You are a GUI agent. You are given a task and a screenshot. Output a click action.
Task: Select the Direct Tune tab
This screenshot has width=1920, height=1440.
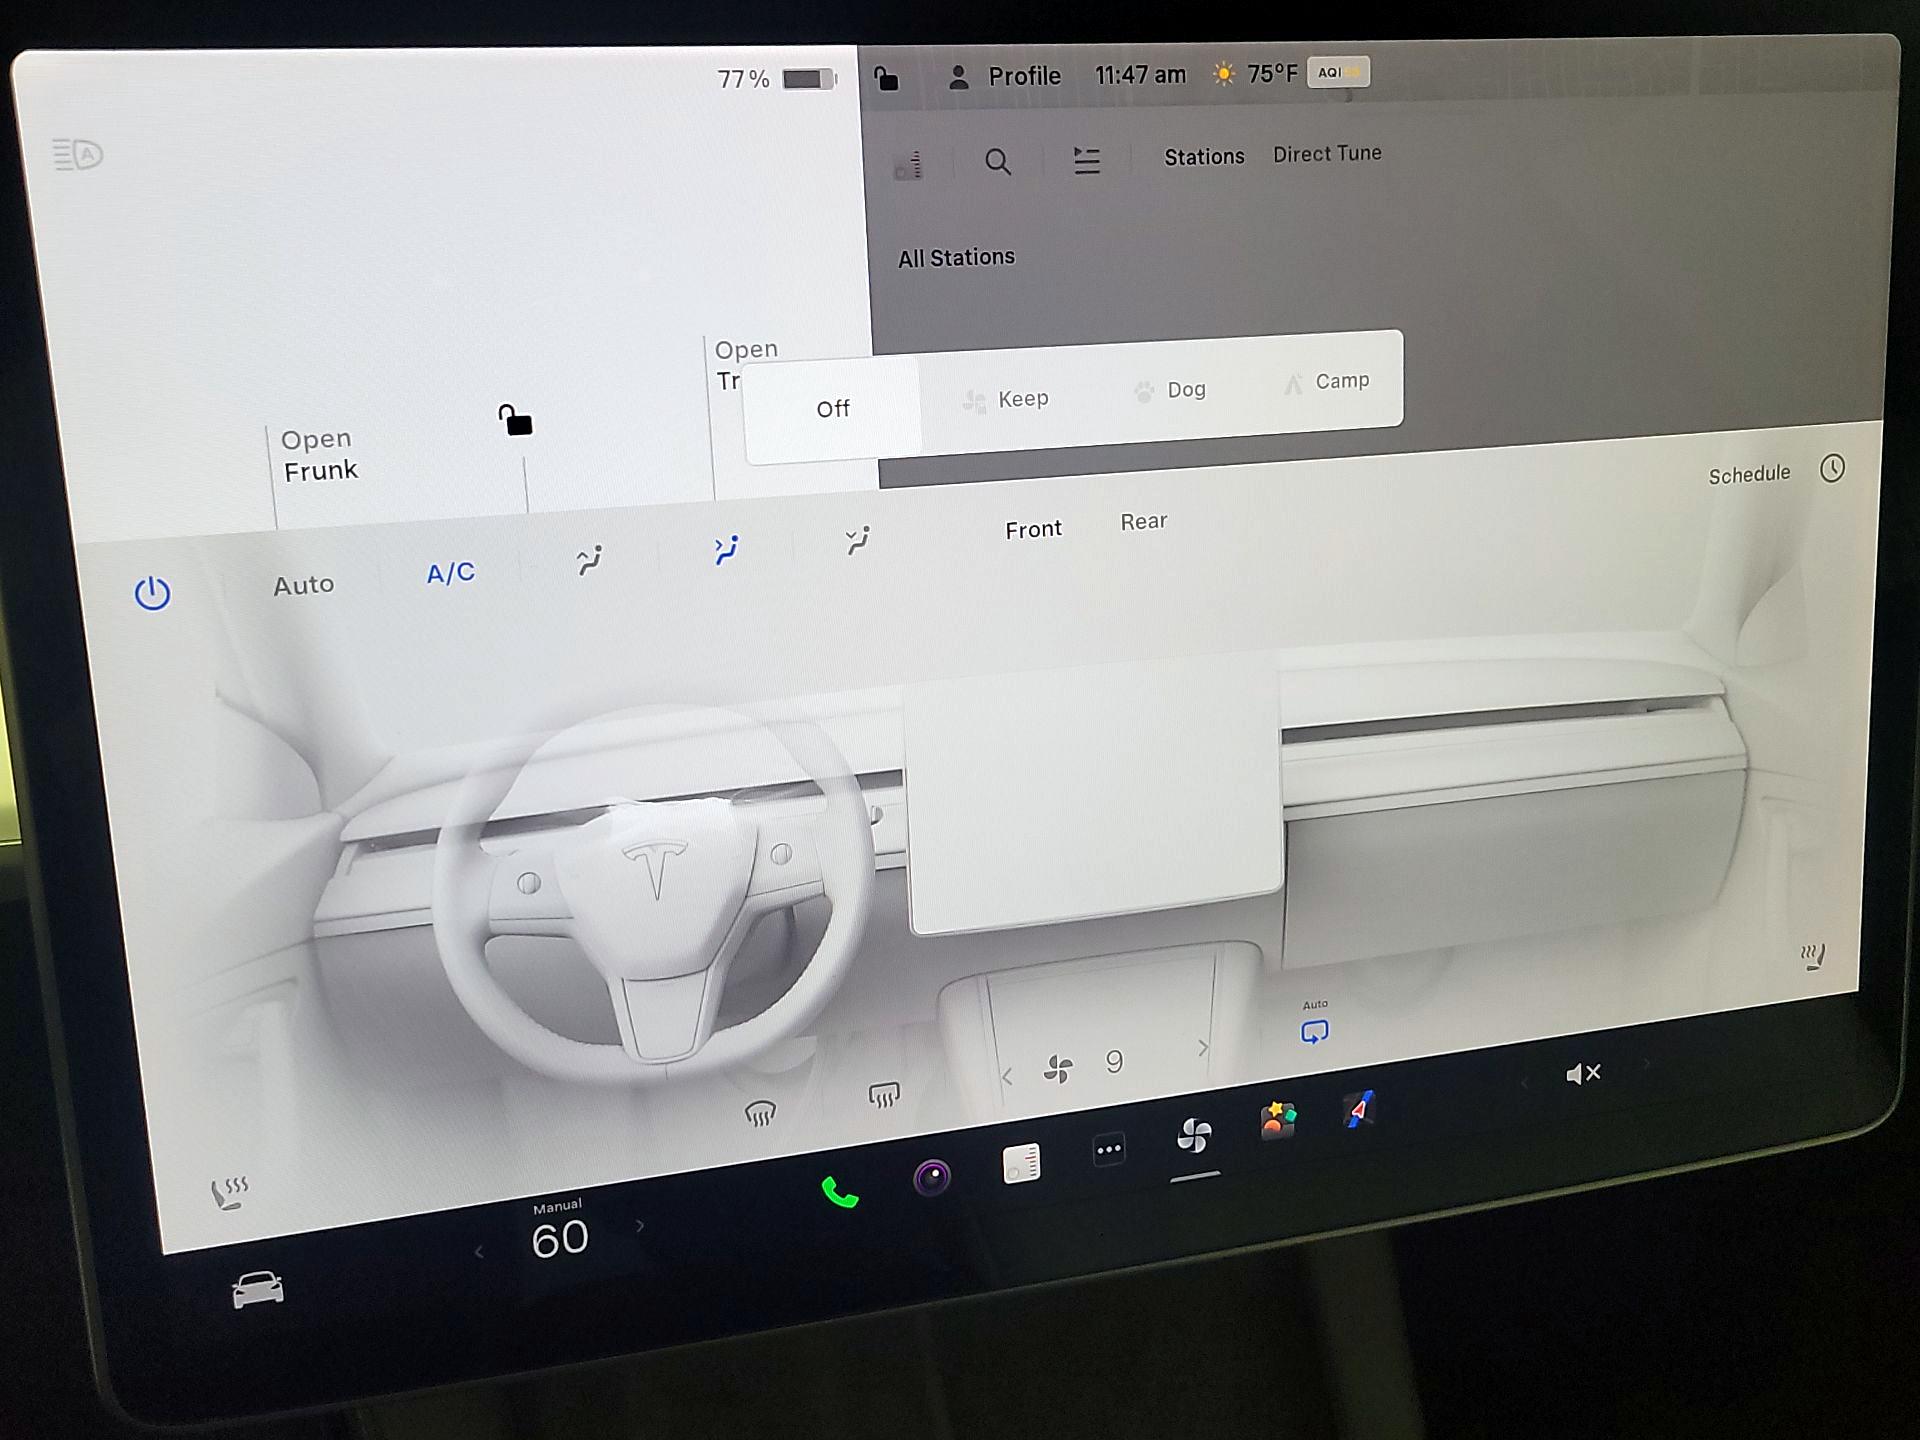[x=1326, y=154]
